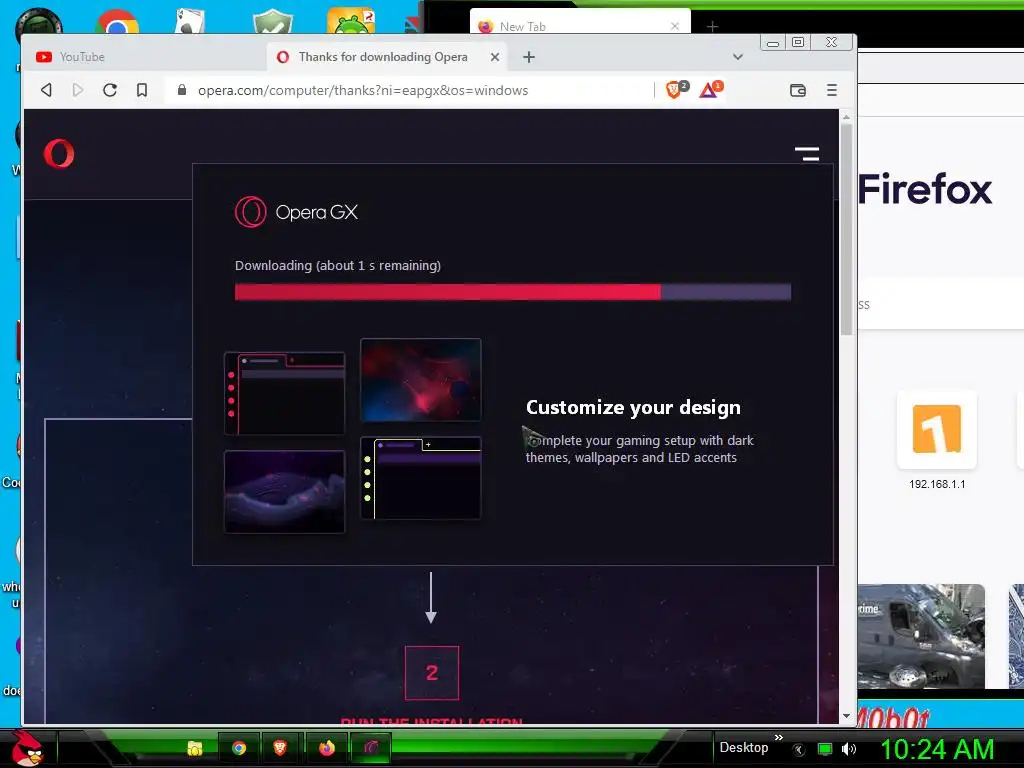Open the solitaire cards desktop shortcut
The height and width of the screenshot is (768, 1024).
tap(190, 21)
